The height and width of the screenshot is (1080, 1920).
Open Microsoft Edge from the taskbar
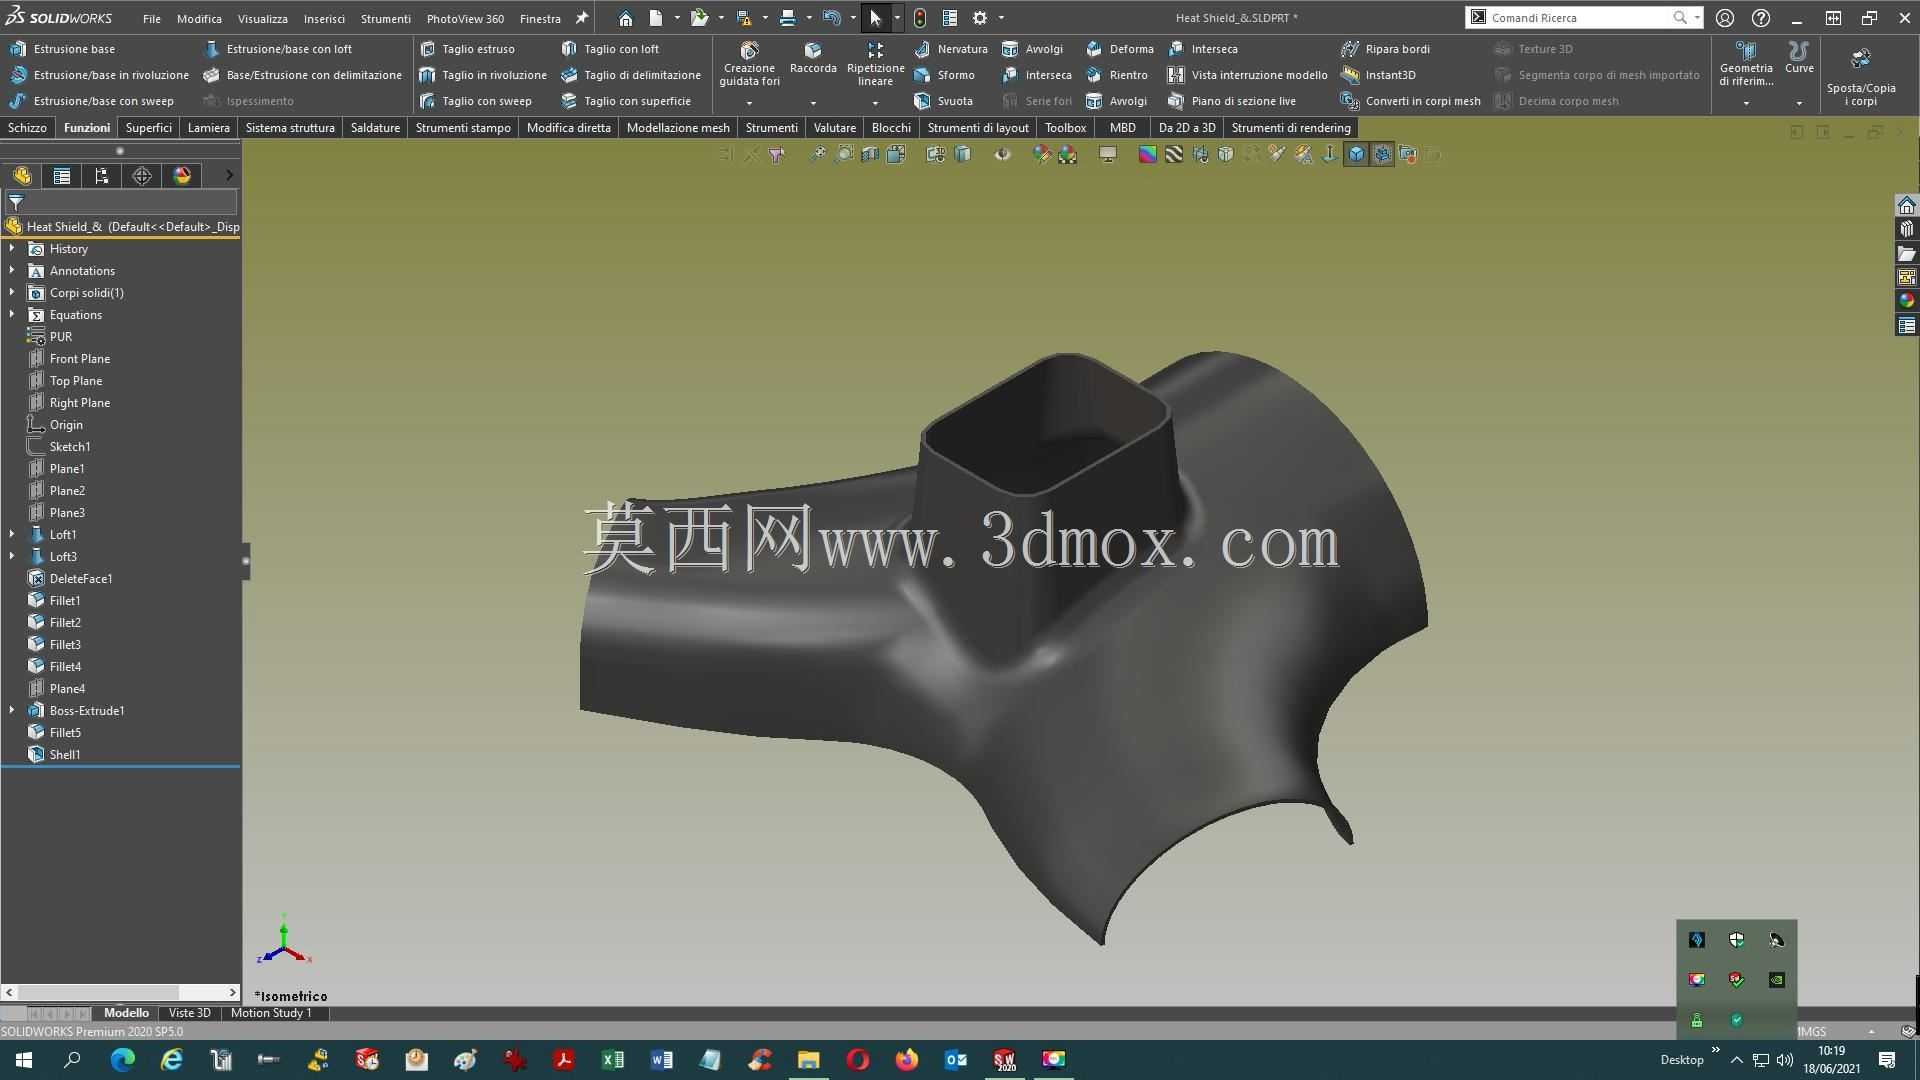(123, 1060)
